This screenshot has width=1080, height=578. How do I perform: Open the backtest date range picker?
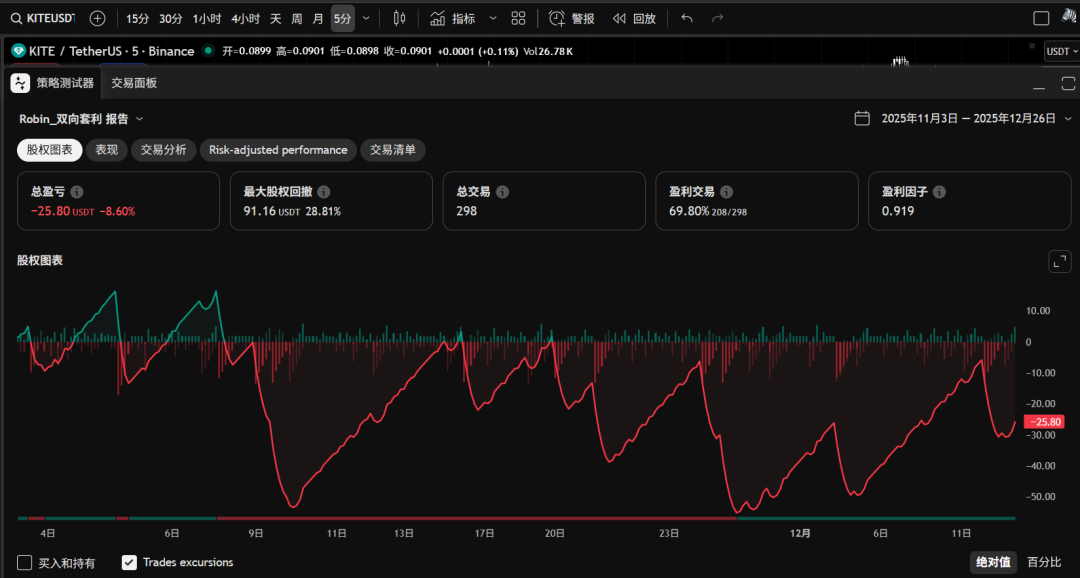(955, 118)
